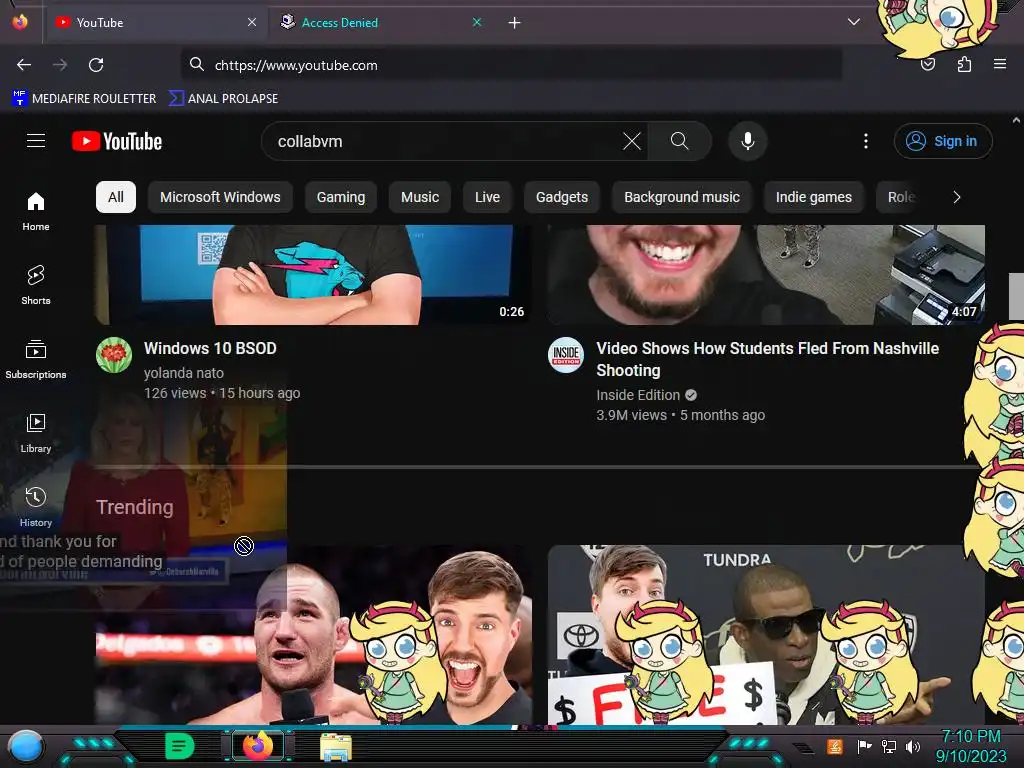Open Library in sidebar
The width and height of the screenshot is (1024, 768).
(x=36, y=433)
